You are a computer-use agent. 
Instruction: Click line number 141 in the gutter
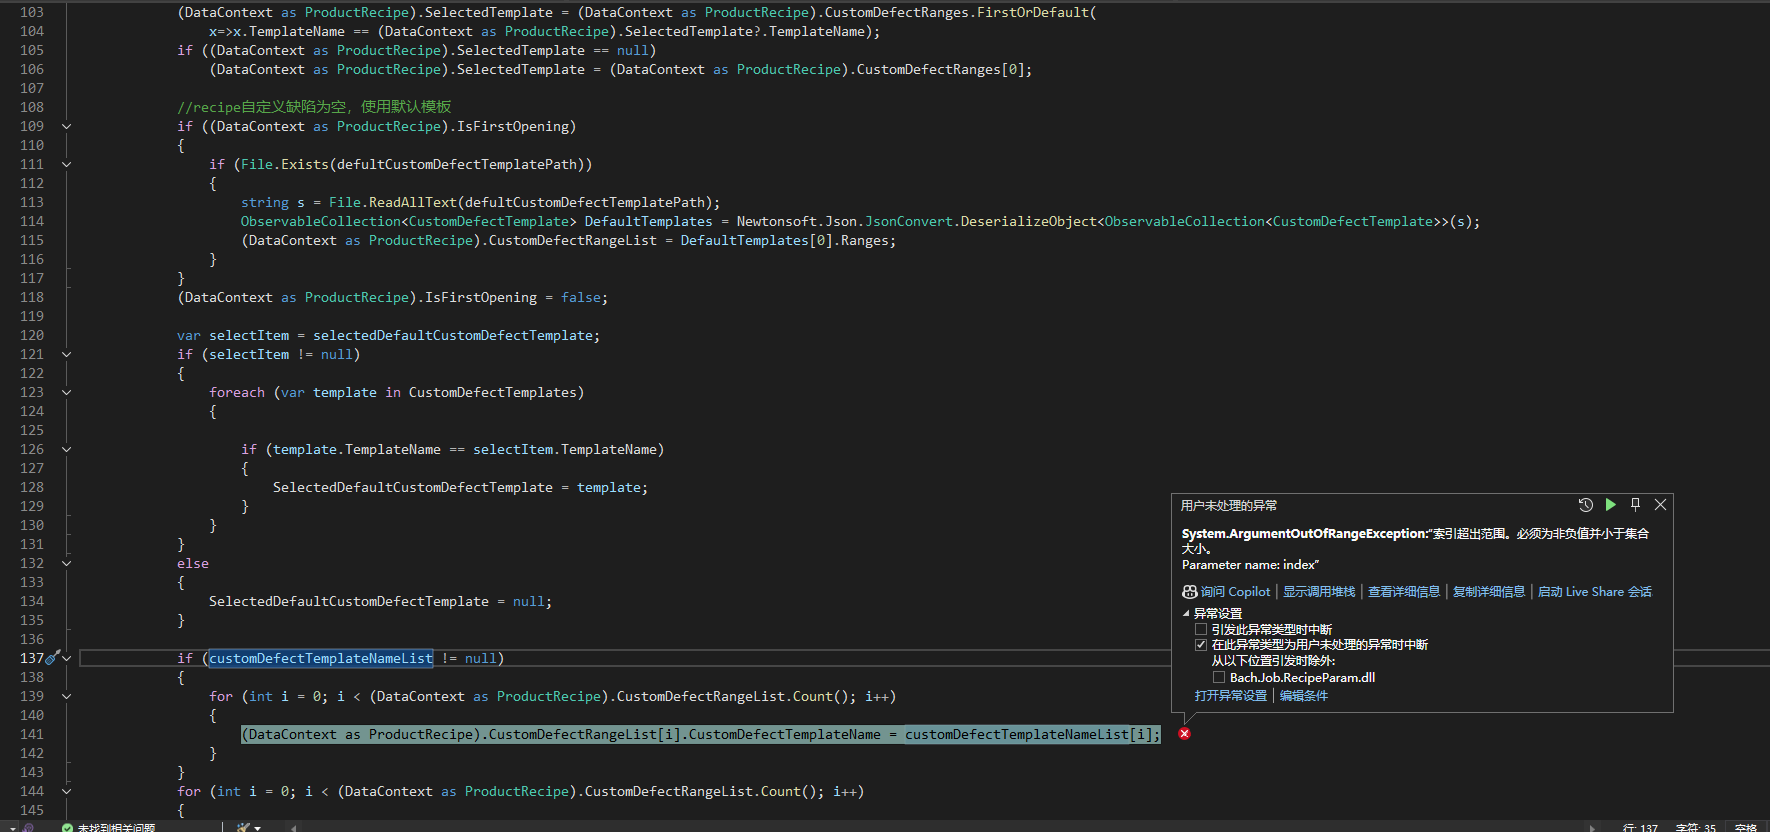(x=32, y=734)
